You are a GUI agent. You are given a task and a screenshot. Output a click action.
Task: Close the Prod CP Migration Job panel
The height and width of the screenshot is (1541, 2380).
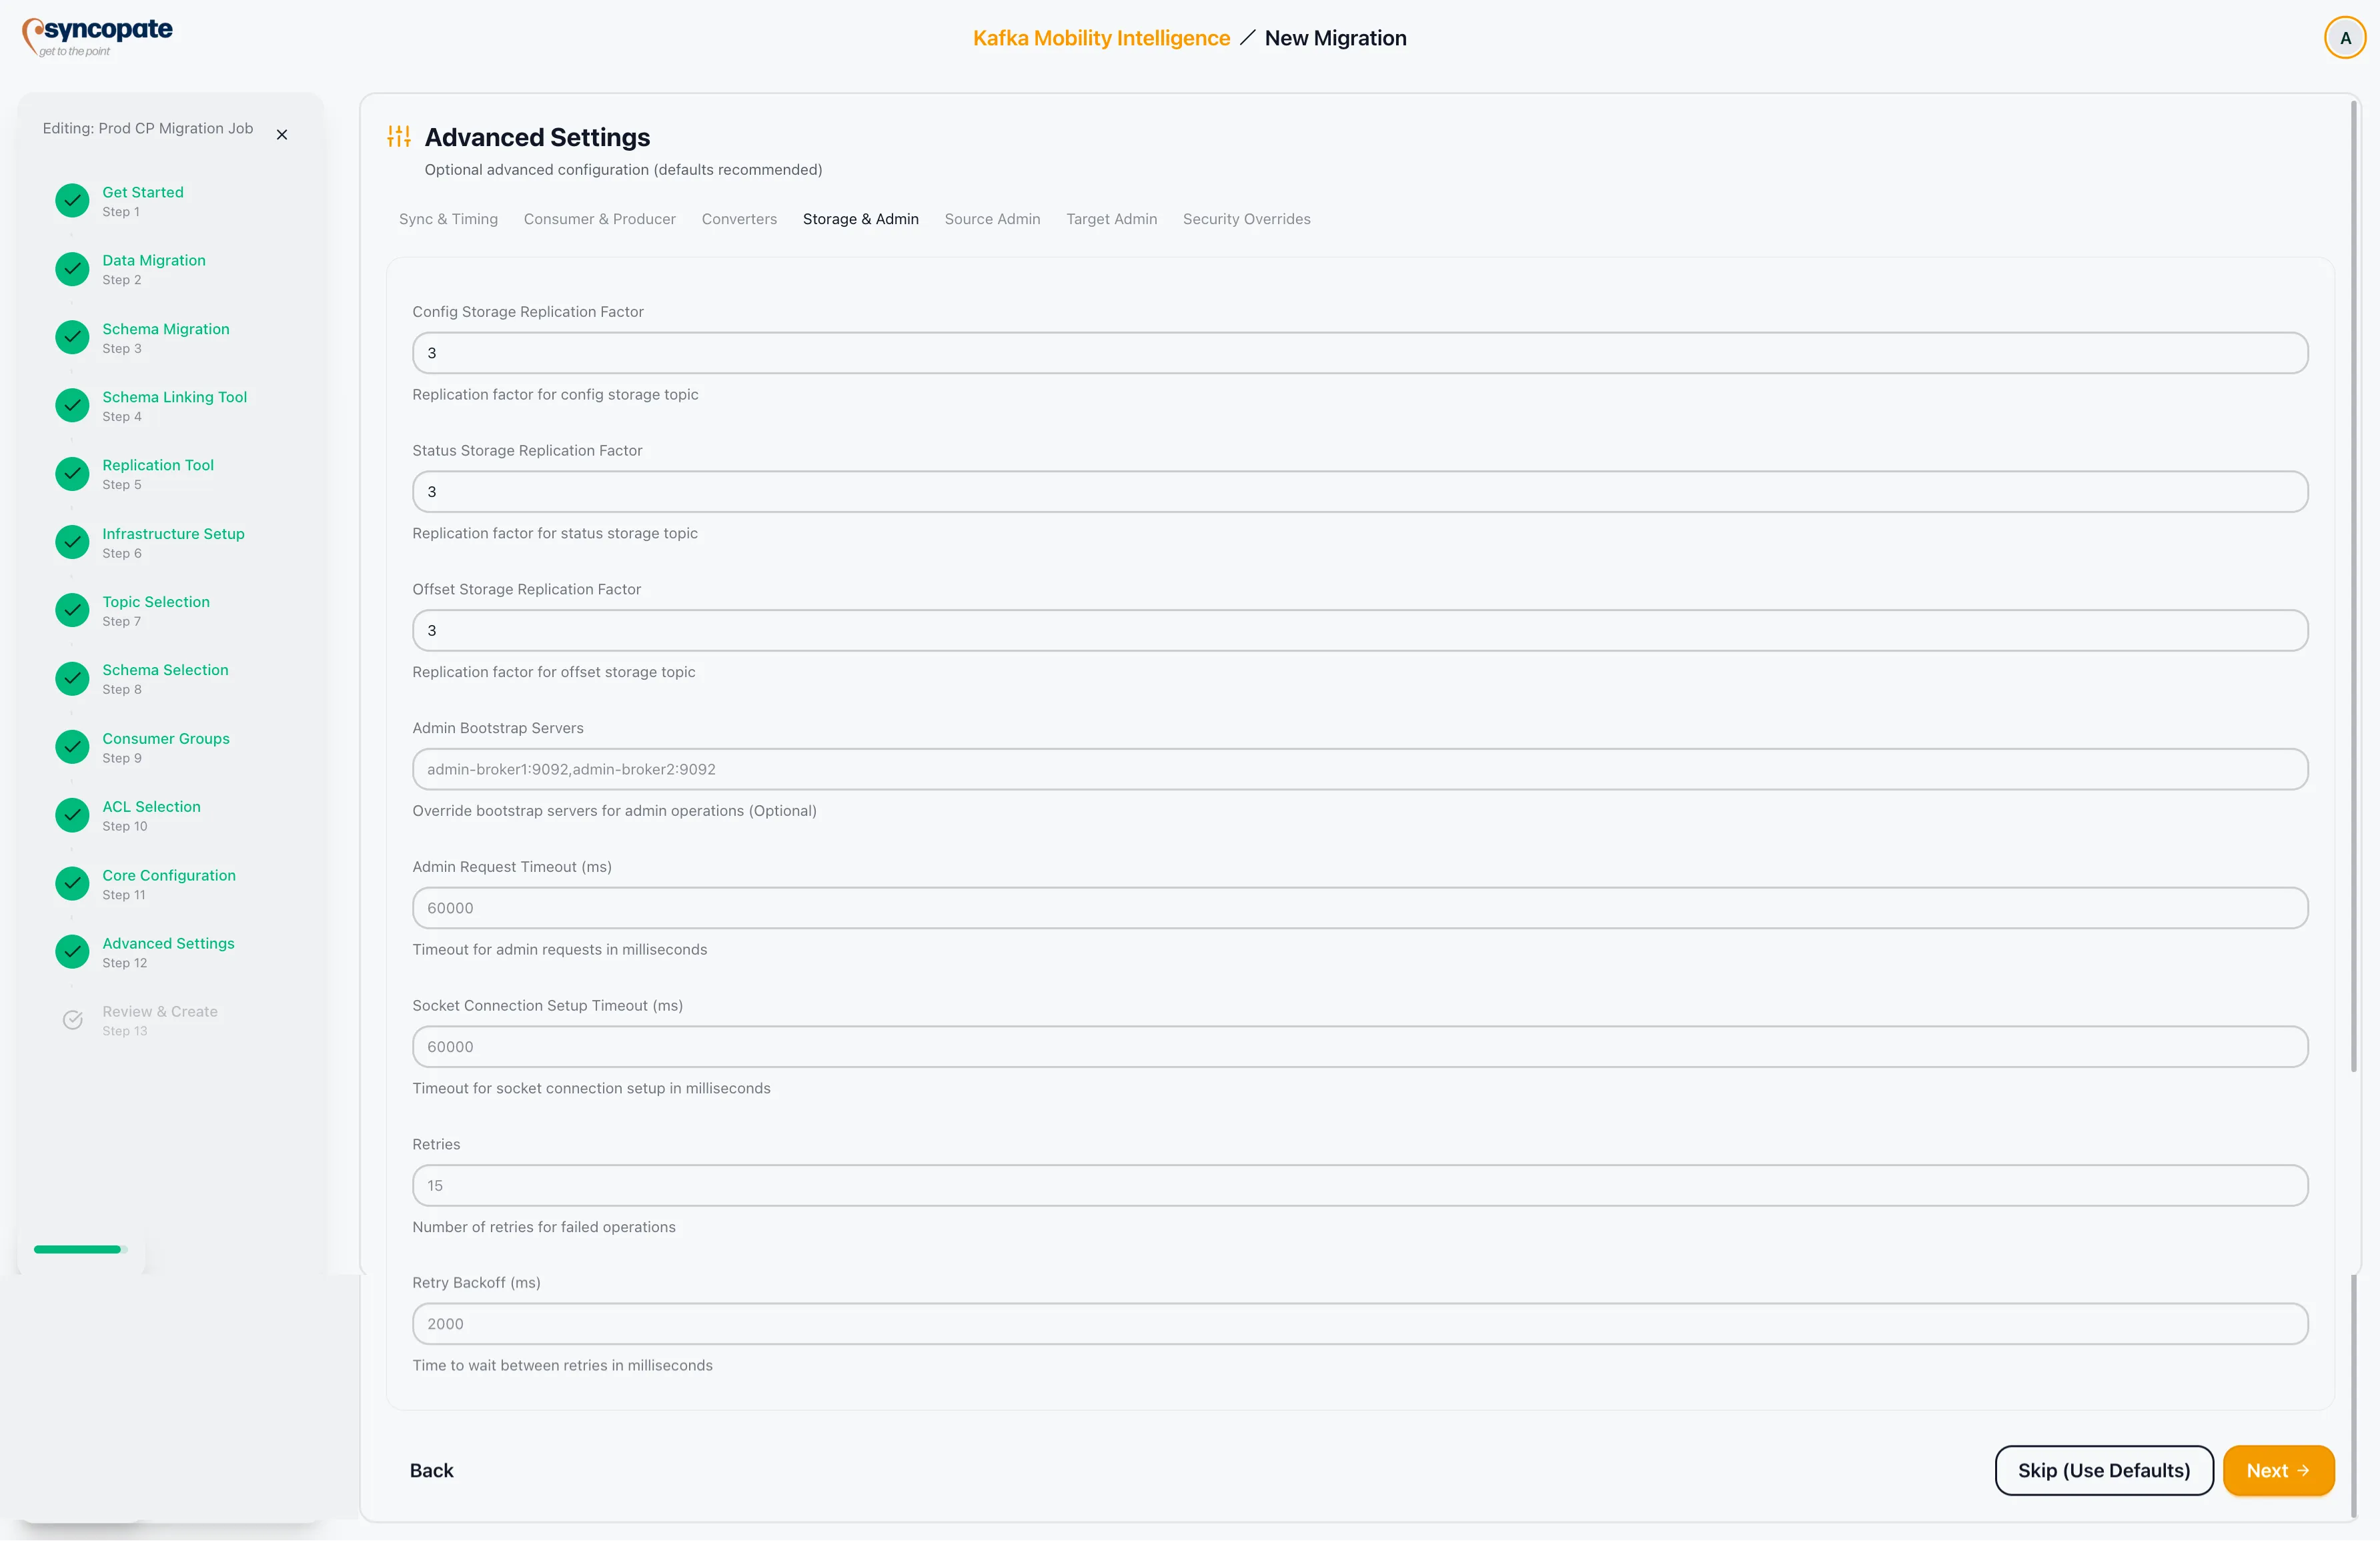coord(281,134)
